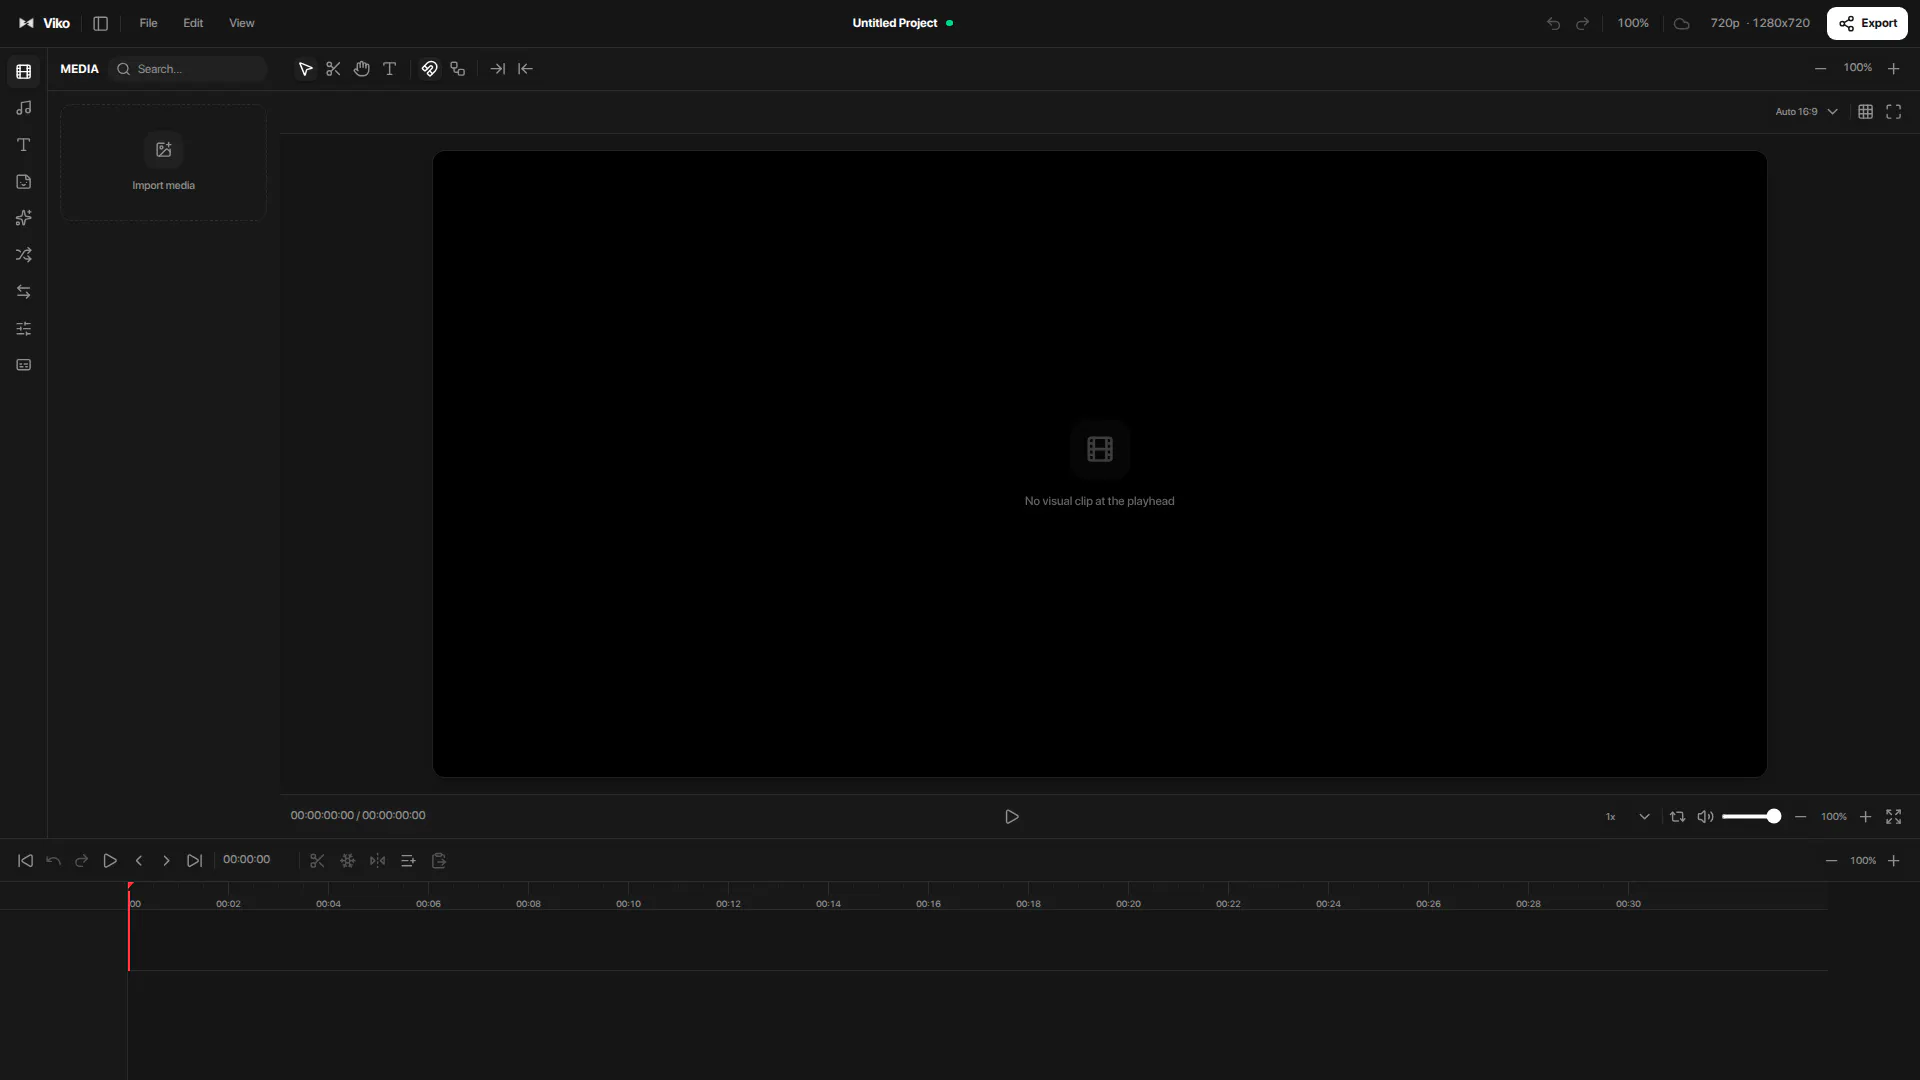
Task: Open the Adjustments sliders panel
Action: 24,329
